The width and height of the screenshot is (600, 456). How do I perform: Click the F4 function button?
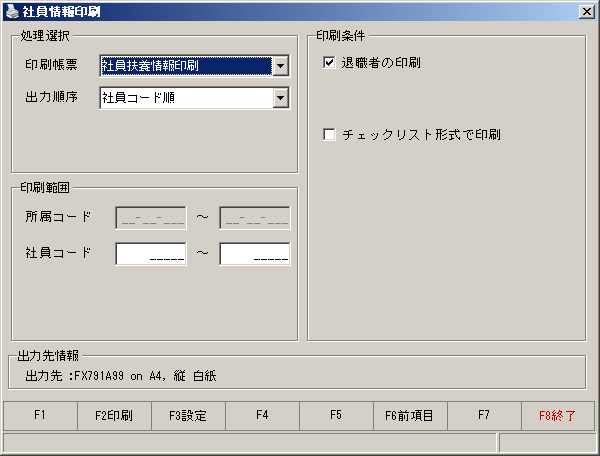point(262,415)
